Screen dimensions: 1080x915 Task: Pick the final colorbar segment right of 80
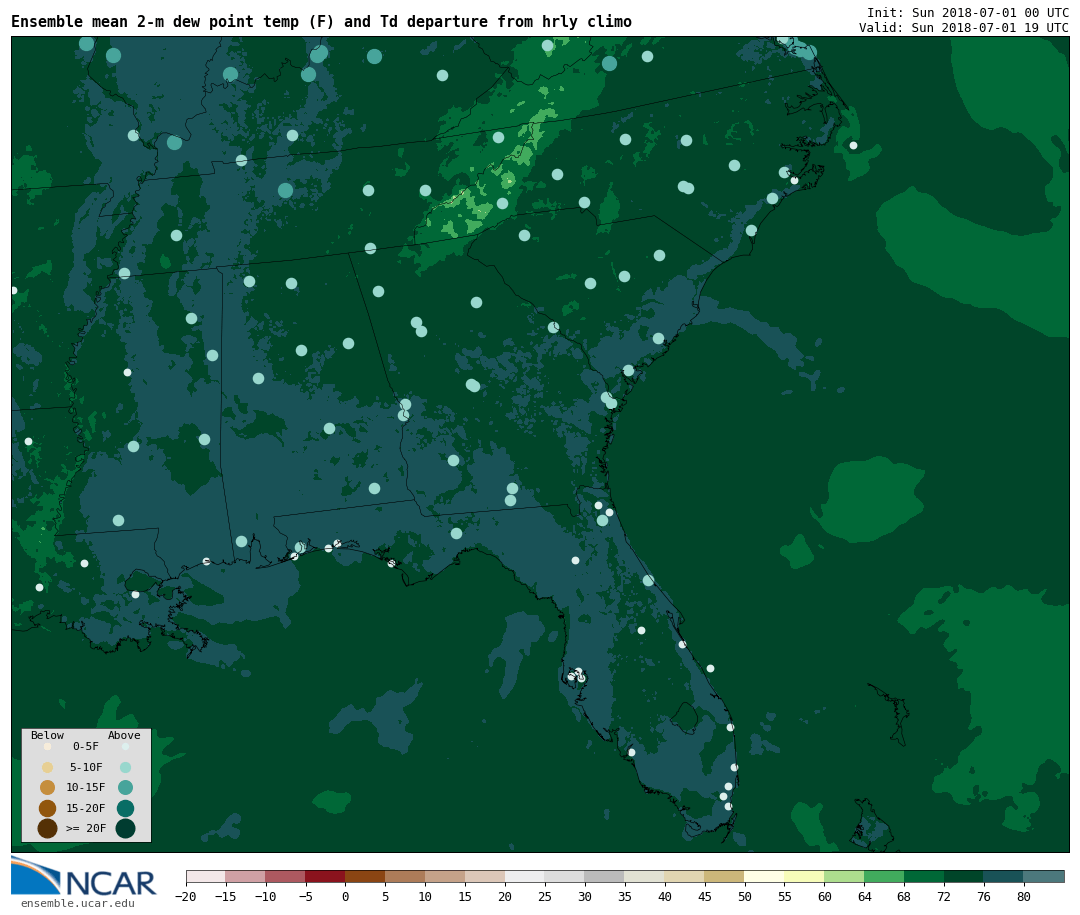1044,876
